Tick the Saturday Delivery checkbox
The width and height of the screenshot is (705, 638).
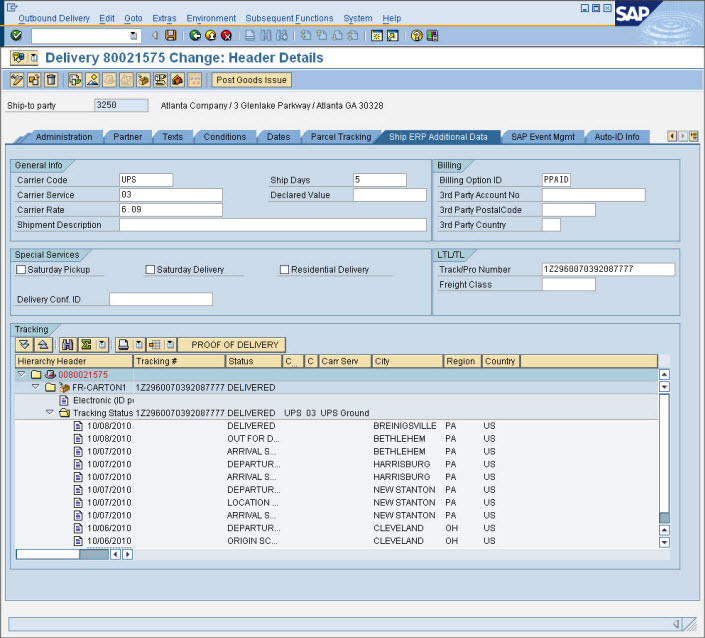150,270
